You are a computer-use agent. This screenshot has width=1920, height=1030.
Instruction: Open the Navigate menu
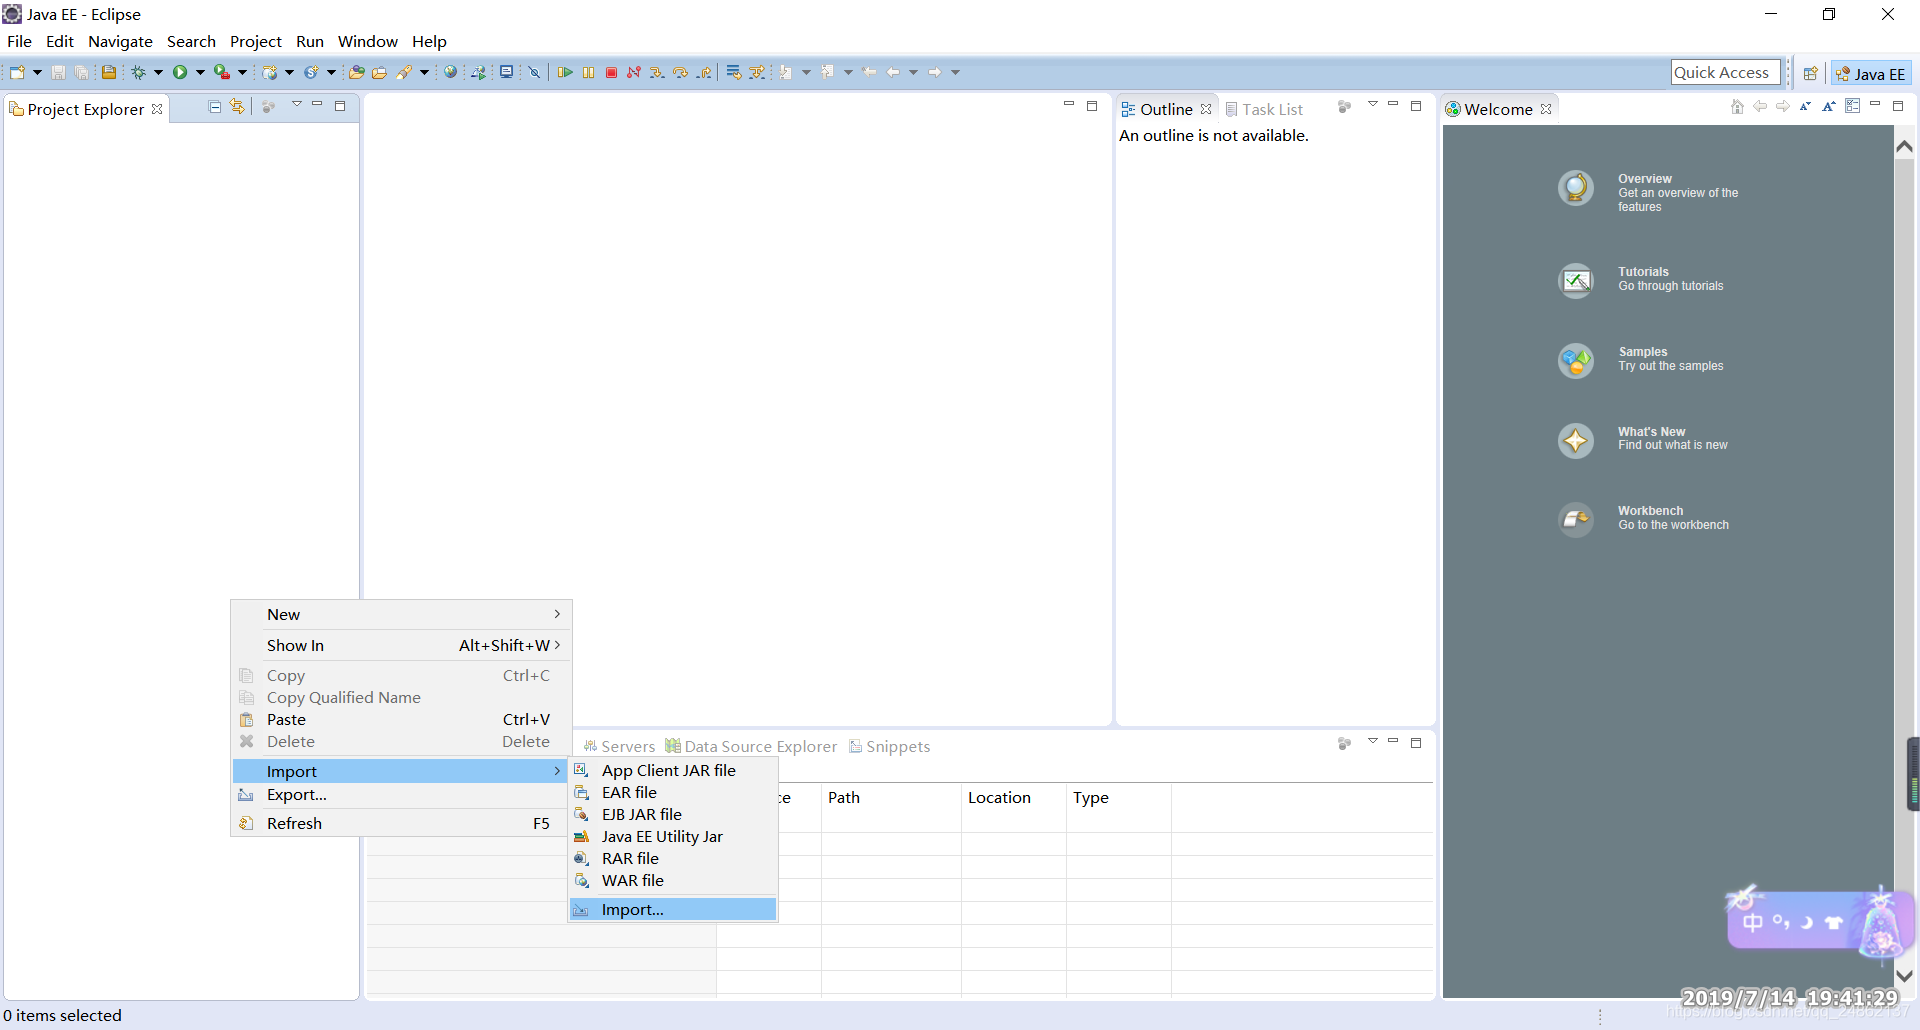click(x=120, y=41)
